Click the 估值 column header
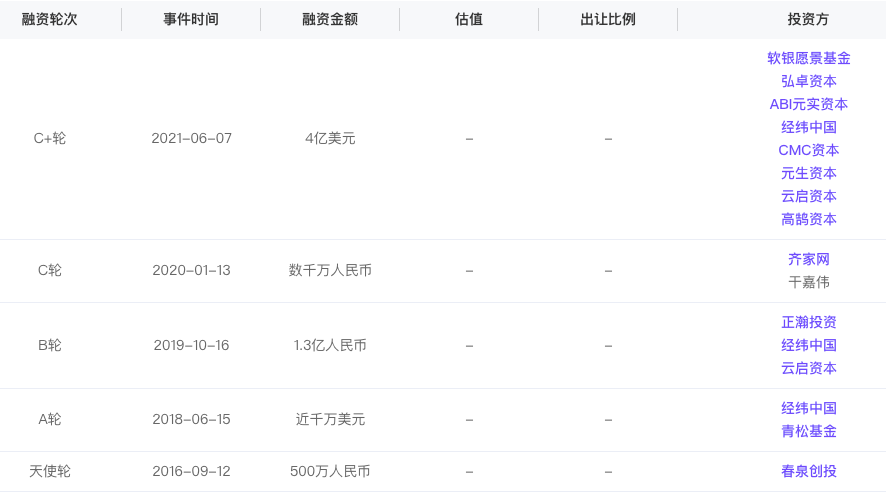The height and width of the screenshot is (492, 886). coord(469,19)
